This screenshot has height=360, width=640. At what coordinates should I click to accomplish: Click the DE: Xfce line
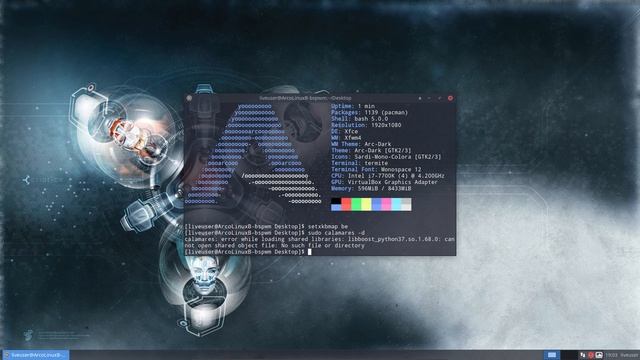[344, 131]
